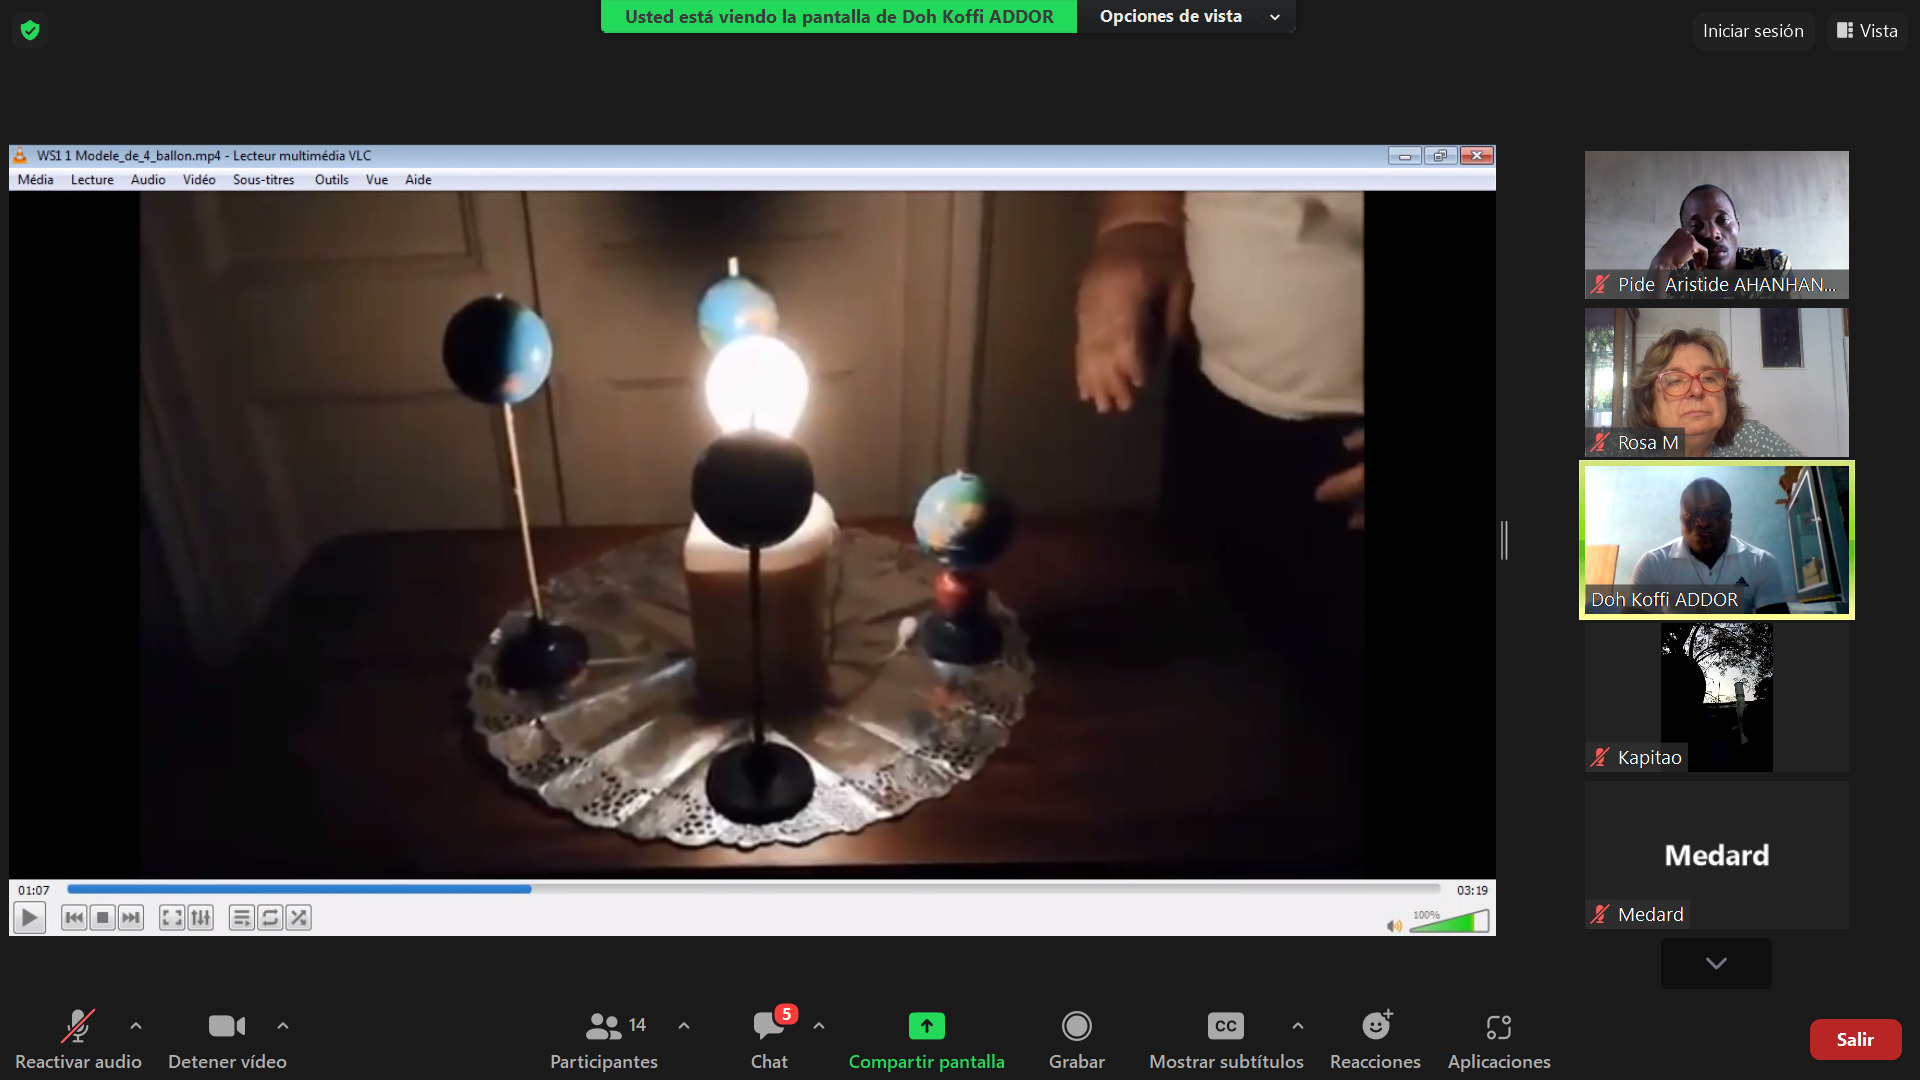Leave meeting with Salir button

click(1855, 1040)
